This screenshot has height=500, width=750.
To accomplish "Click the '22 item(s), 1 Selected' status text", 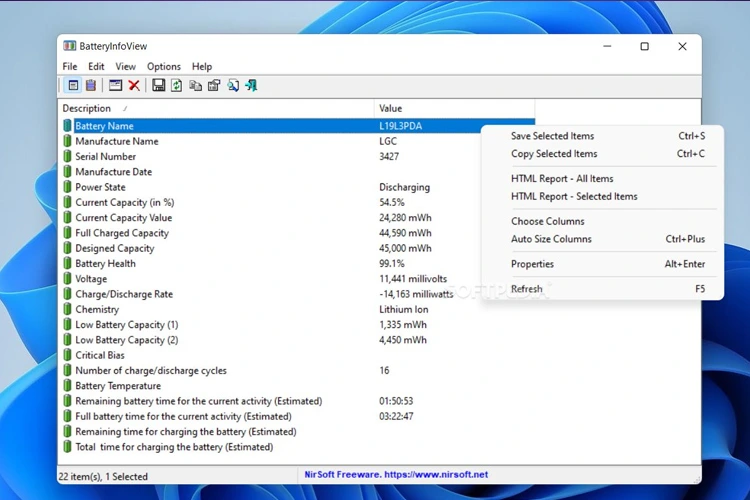I will click(103, 477).
